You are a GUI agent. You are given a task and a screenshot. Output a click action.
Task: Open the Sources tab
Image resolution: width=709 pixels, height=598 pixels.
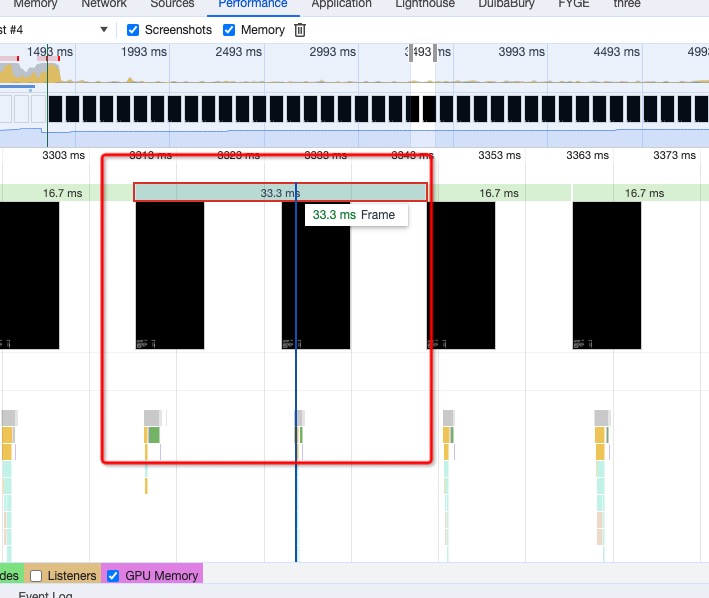point(172,4)
